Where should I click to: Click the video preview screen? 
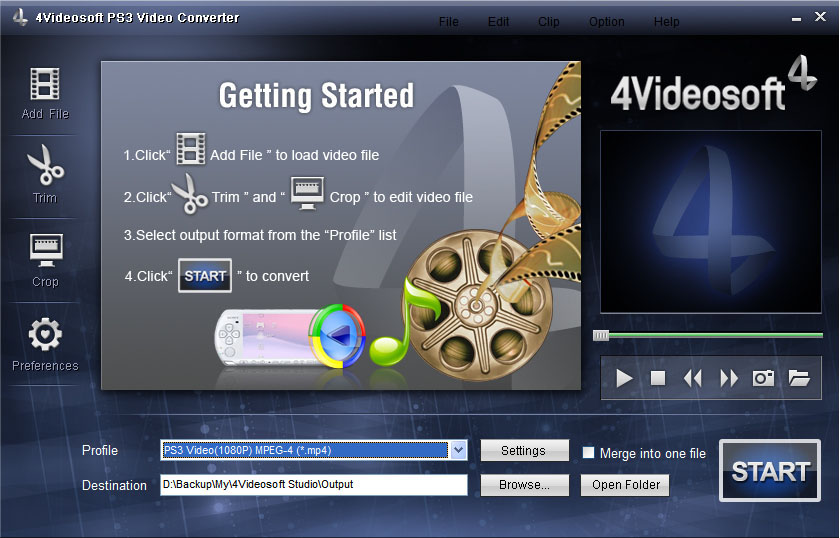(x=710, y=222)
